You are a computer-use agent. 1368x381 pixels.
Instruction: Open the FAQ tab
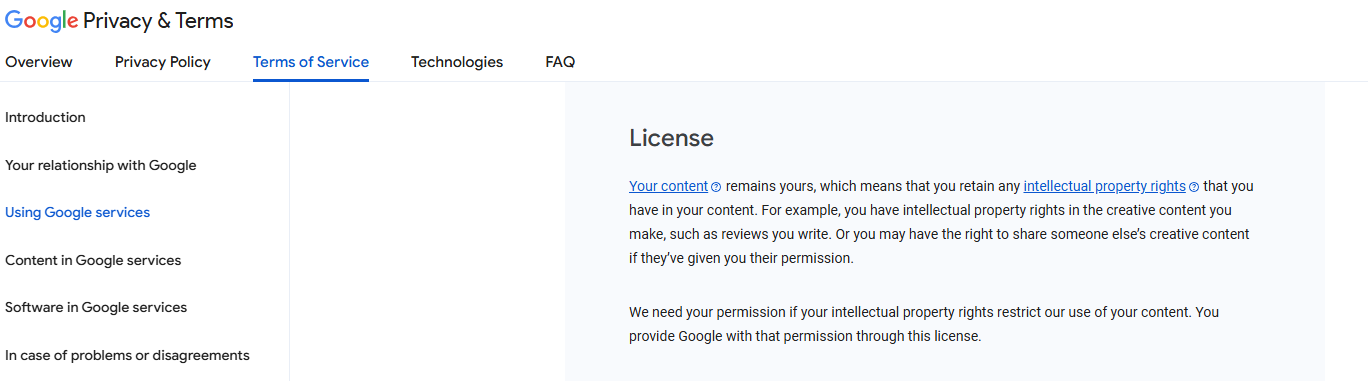[560, 62]
